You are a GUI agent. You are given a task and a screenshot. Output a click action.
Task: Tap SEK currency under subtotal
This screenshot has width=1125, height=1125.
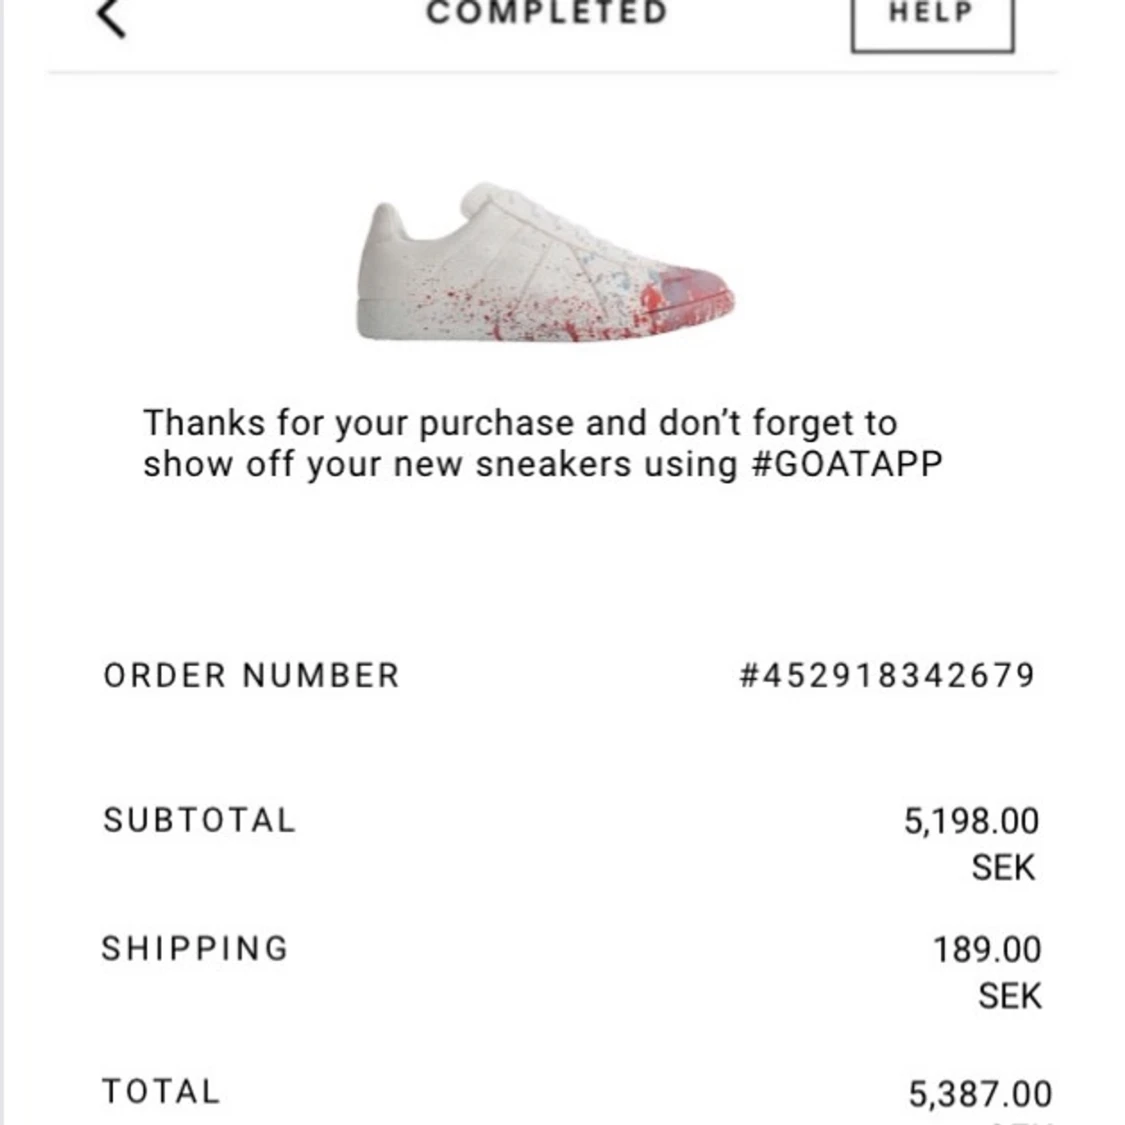(x=1003, y=867)
